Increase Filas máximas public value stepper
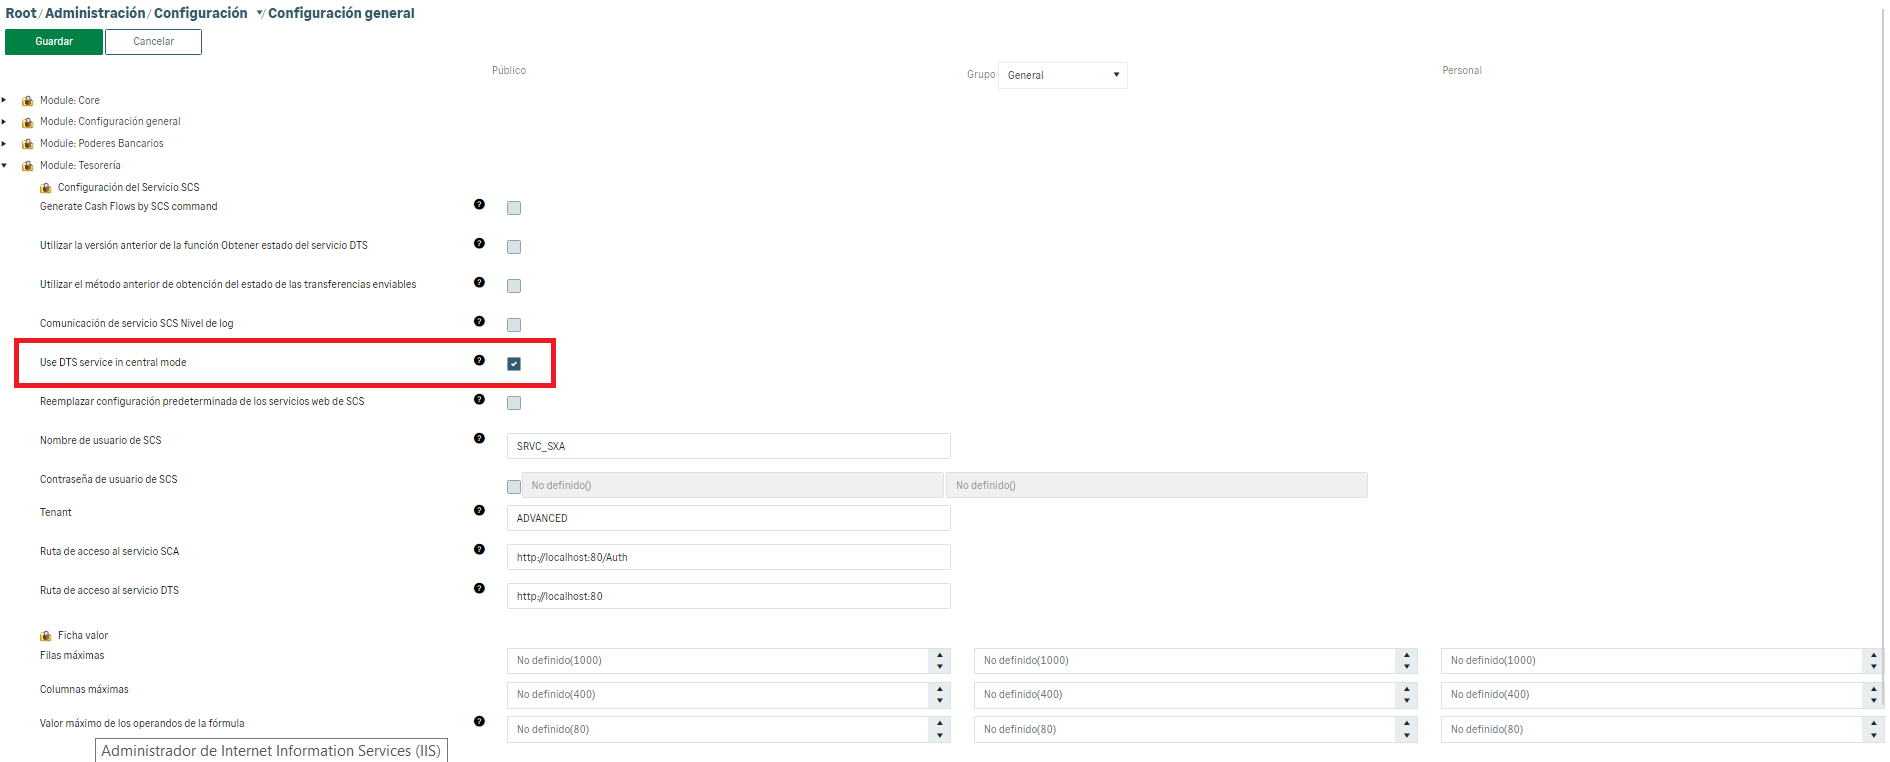 click(940, 655)
